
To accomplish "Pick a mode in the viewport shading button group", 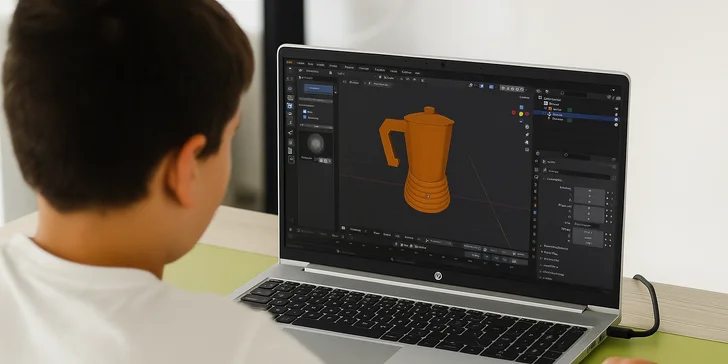I will [x=513, y=88].
